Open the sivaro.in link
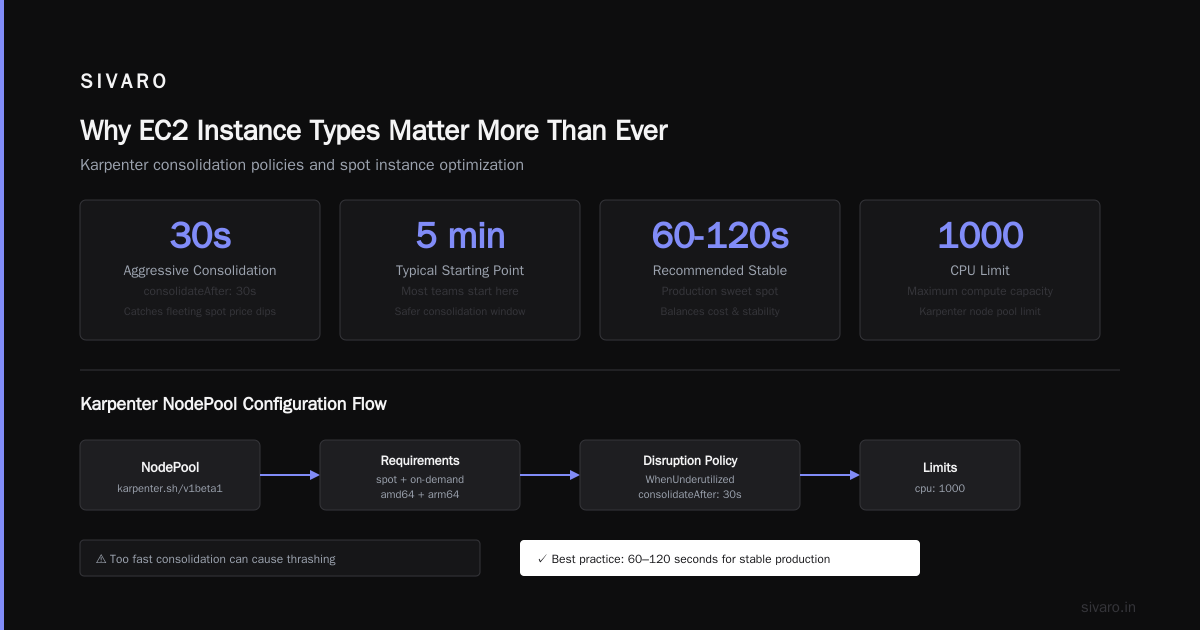This screenshot has width=1200, height=630. [x=1108, y=607]
